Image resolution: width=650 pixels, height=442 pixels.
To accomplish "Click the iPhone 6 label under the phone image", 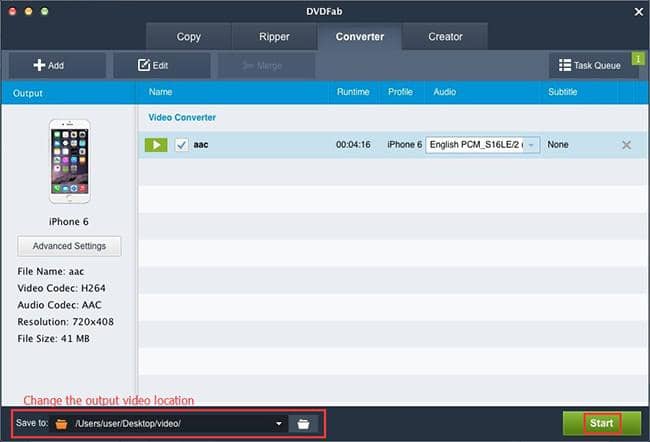I will coord(69,222).
